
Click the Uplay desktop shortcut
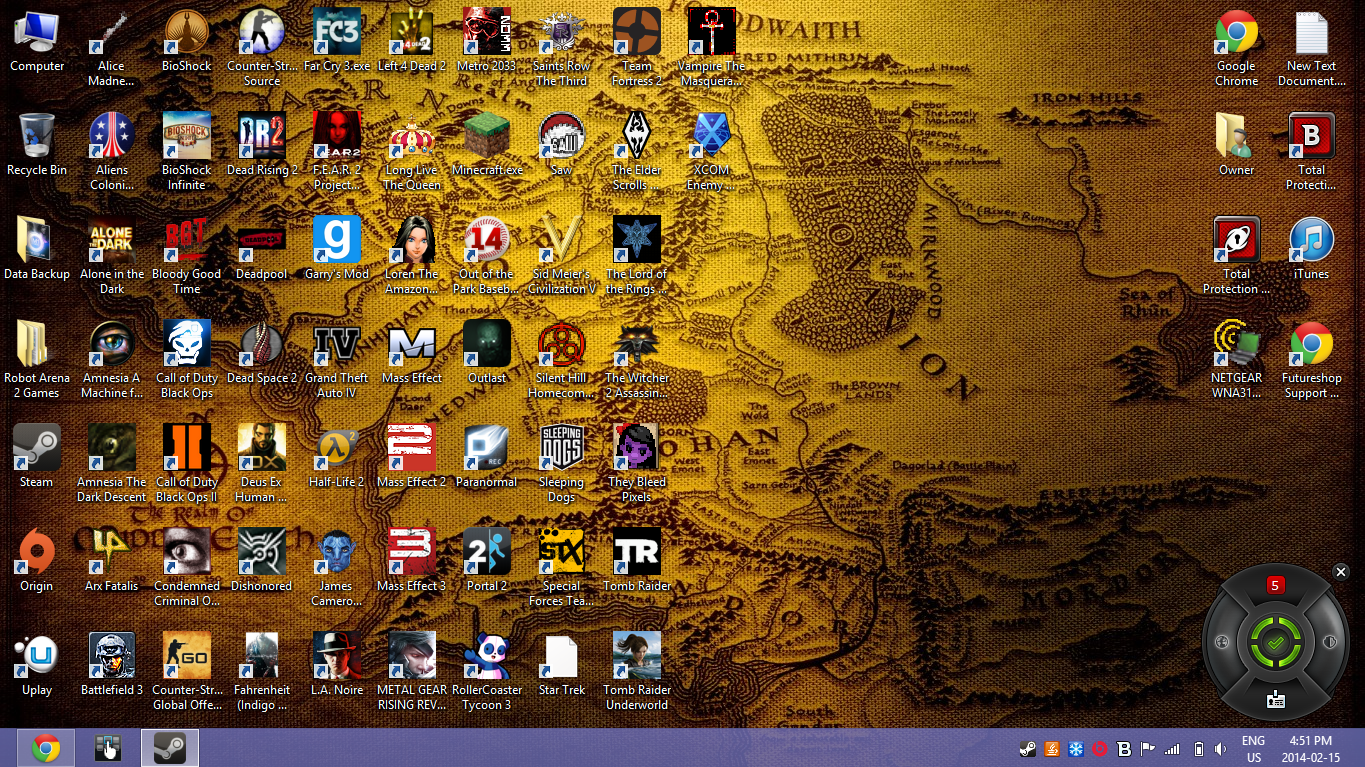click(37, 664)
